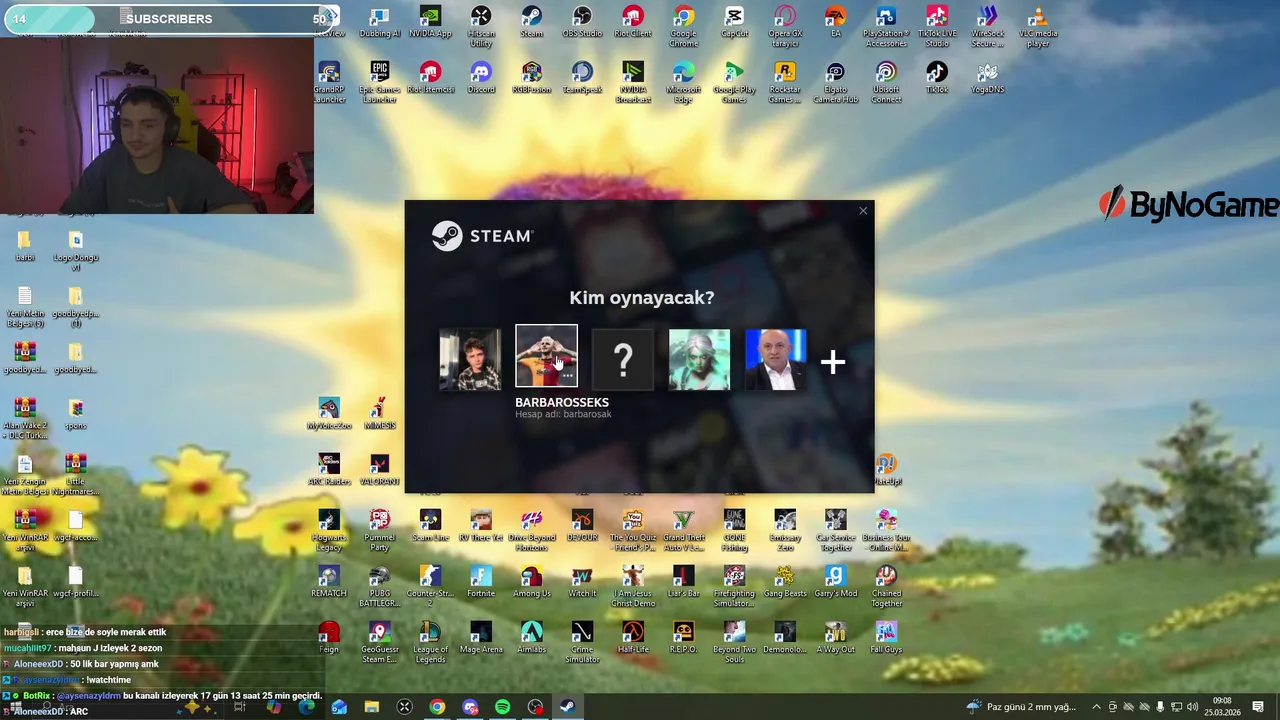
Task: Select the Grand Theft Auto V shortcut
Action: (x=683, y=531)
